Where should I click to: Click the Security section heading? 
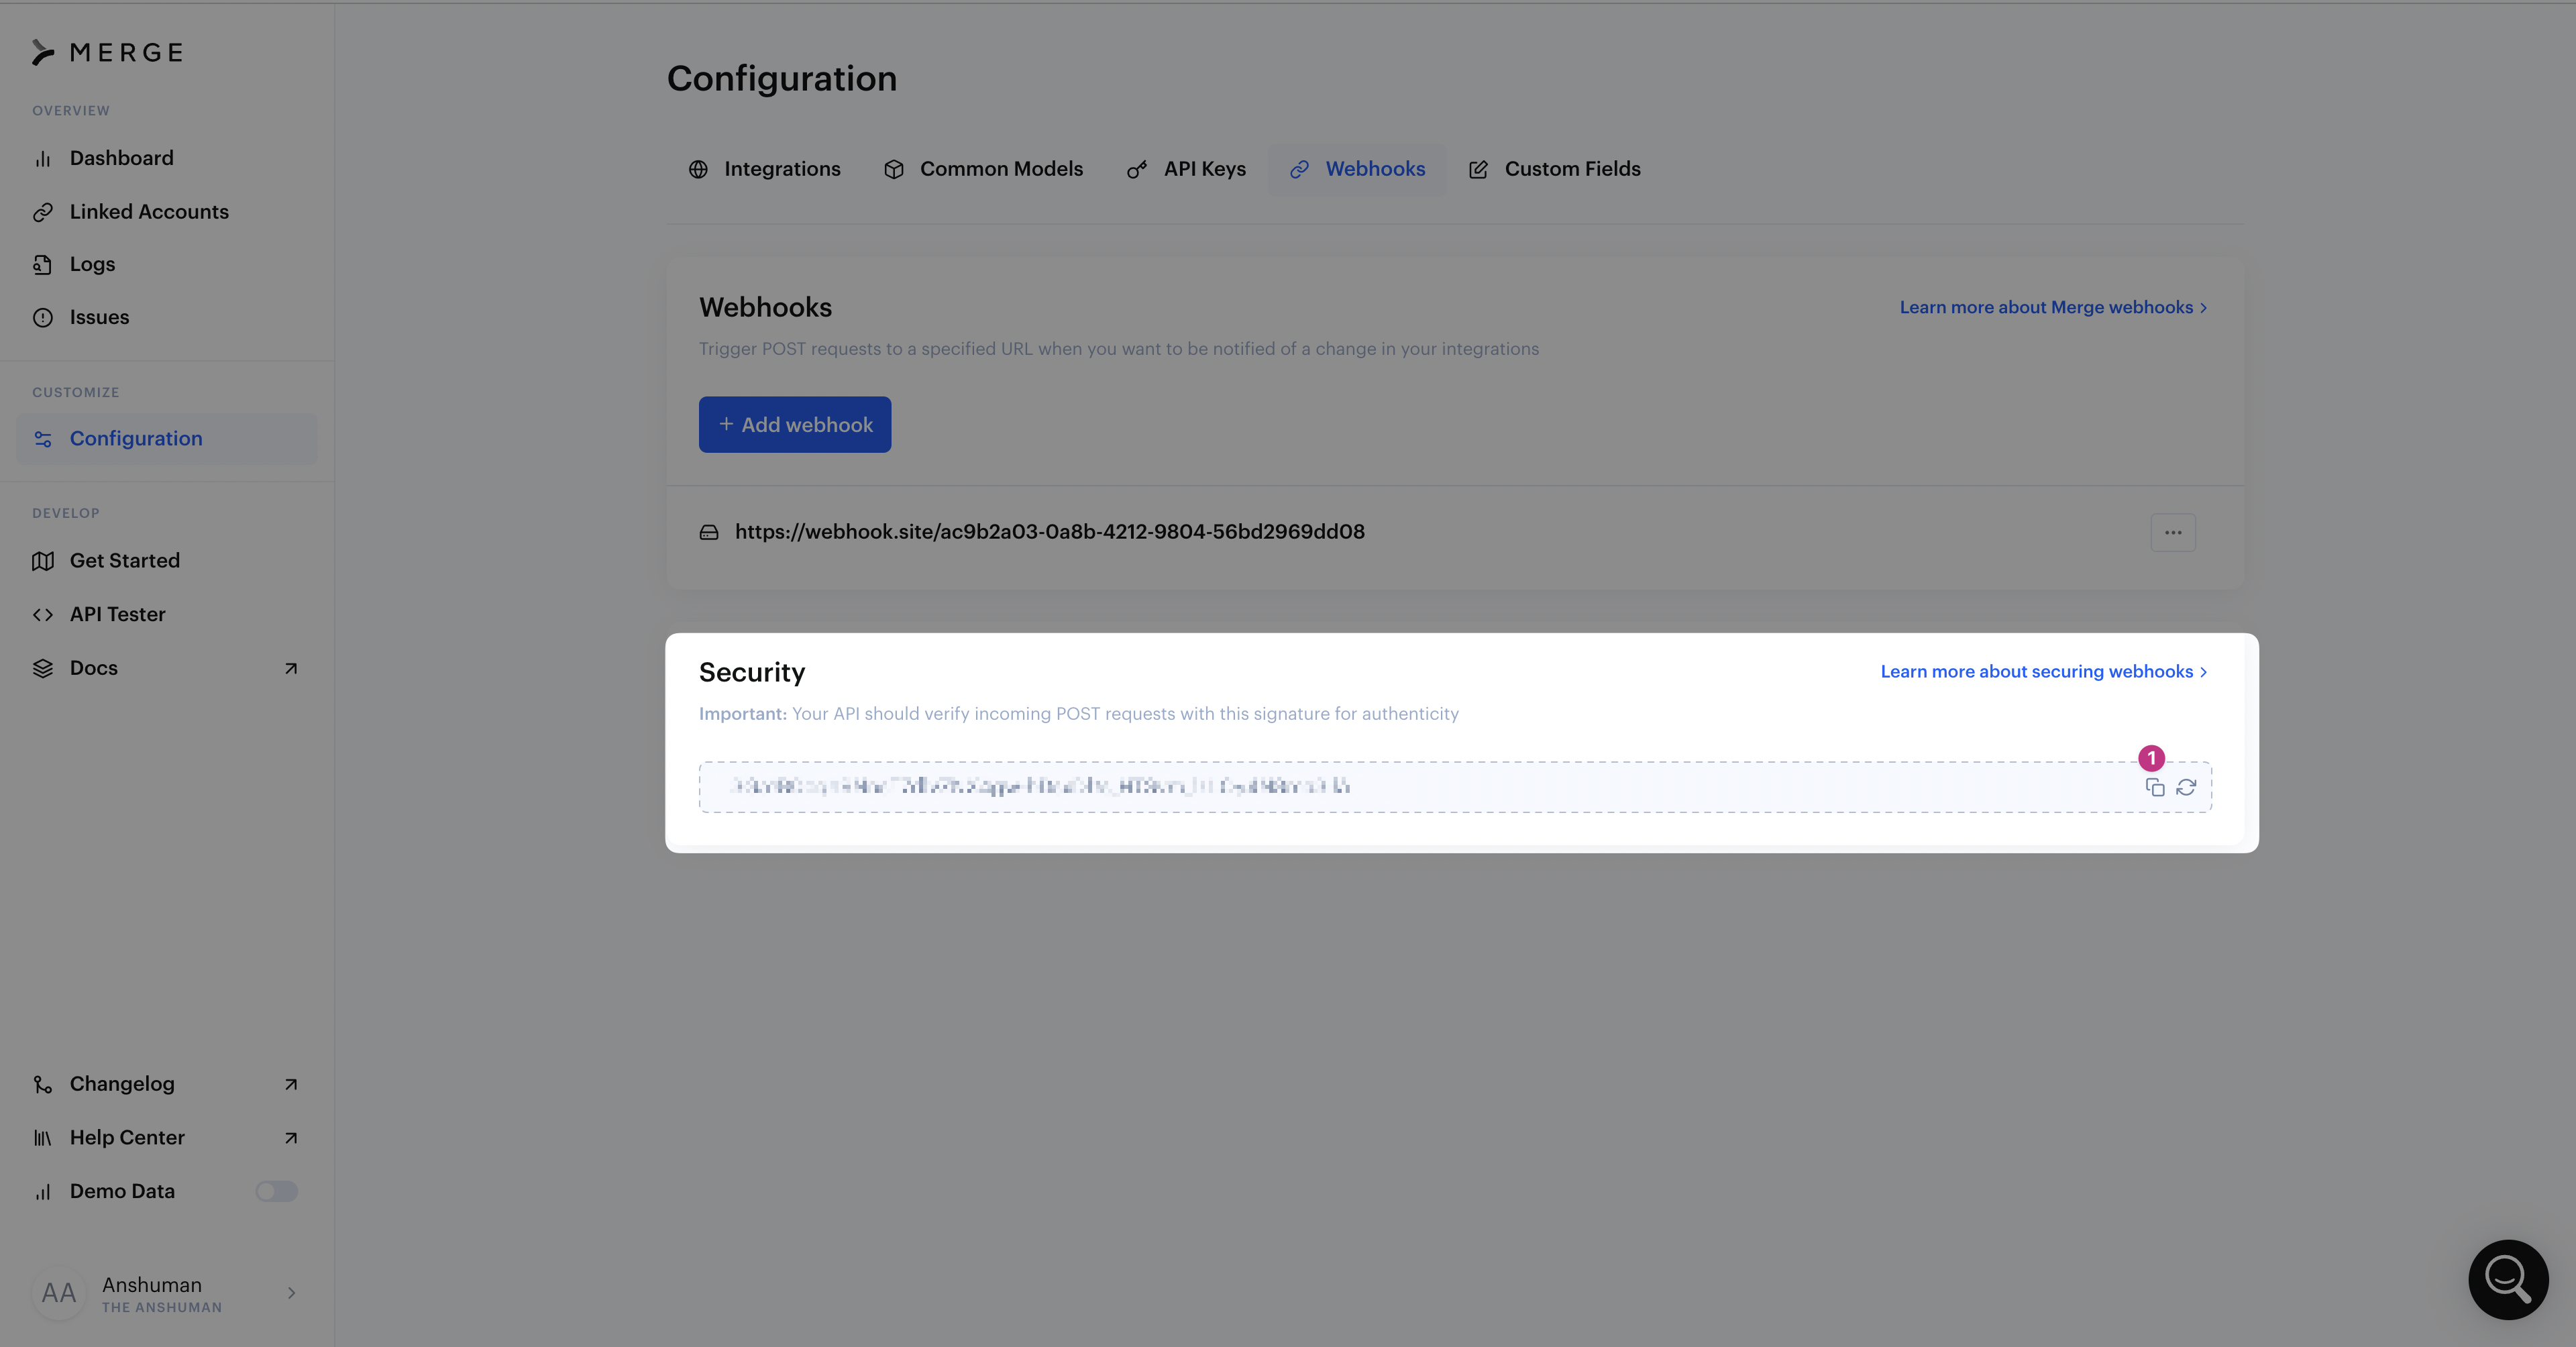point(752,672)
